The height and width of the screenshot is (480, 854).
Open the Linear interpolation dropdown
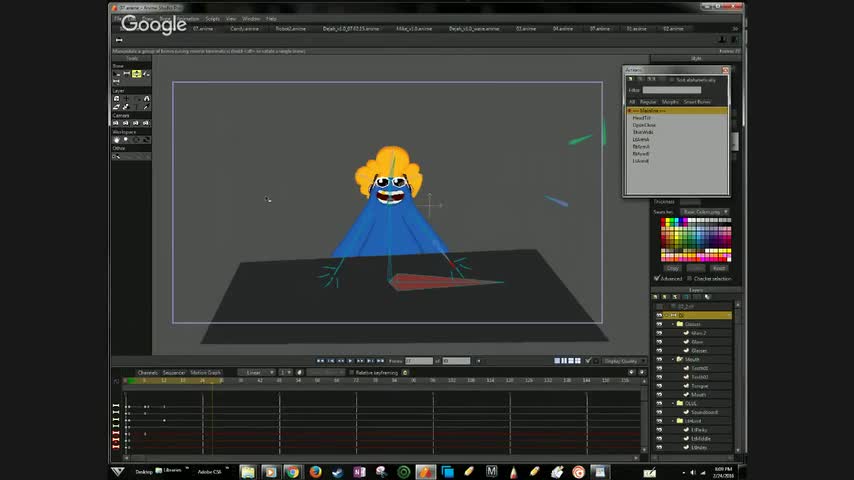click(x=257, y=373)
